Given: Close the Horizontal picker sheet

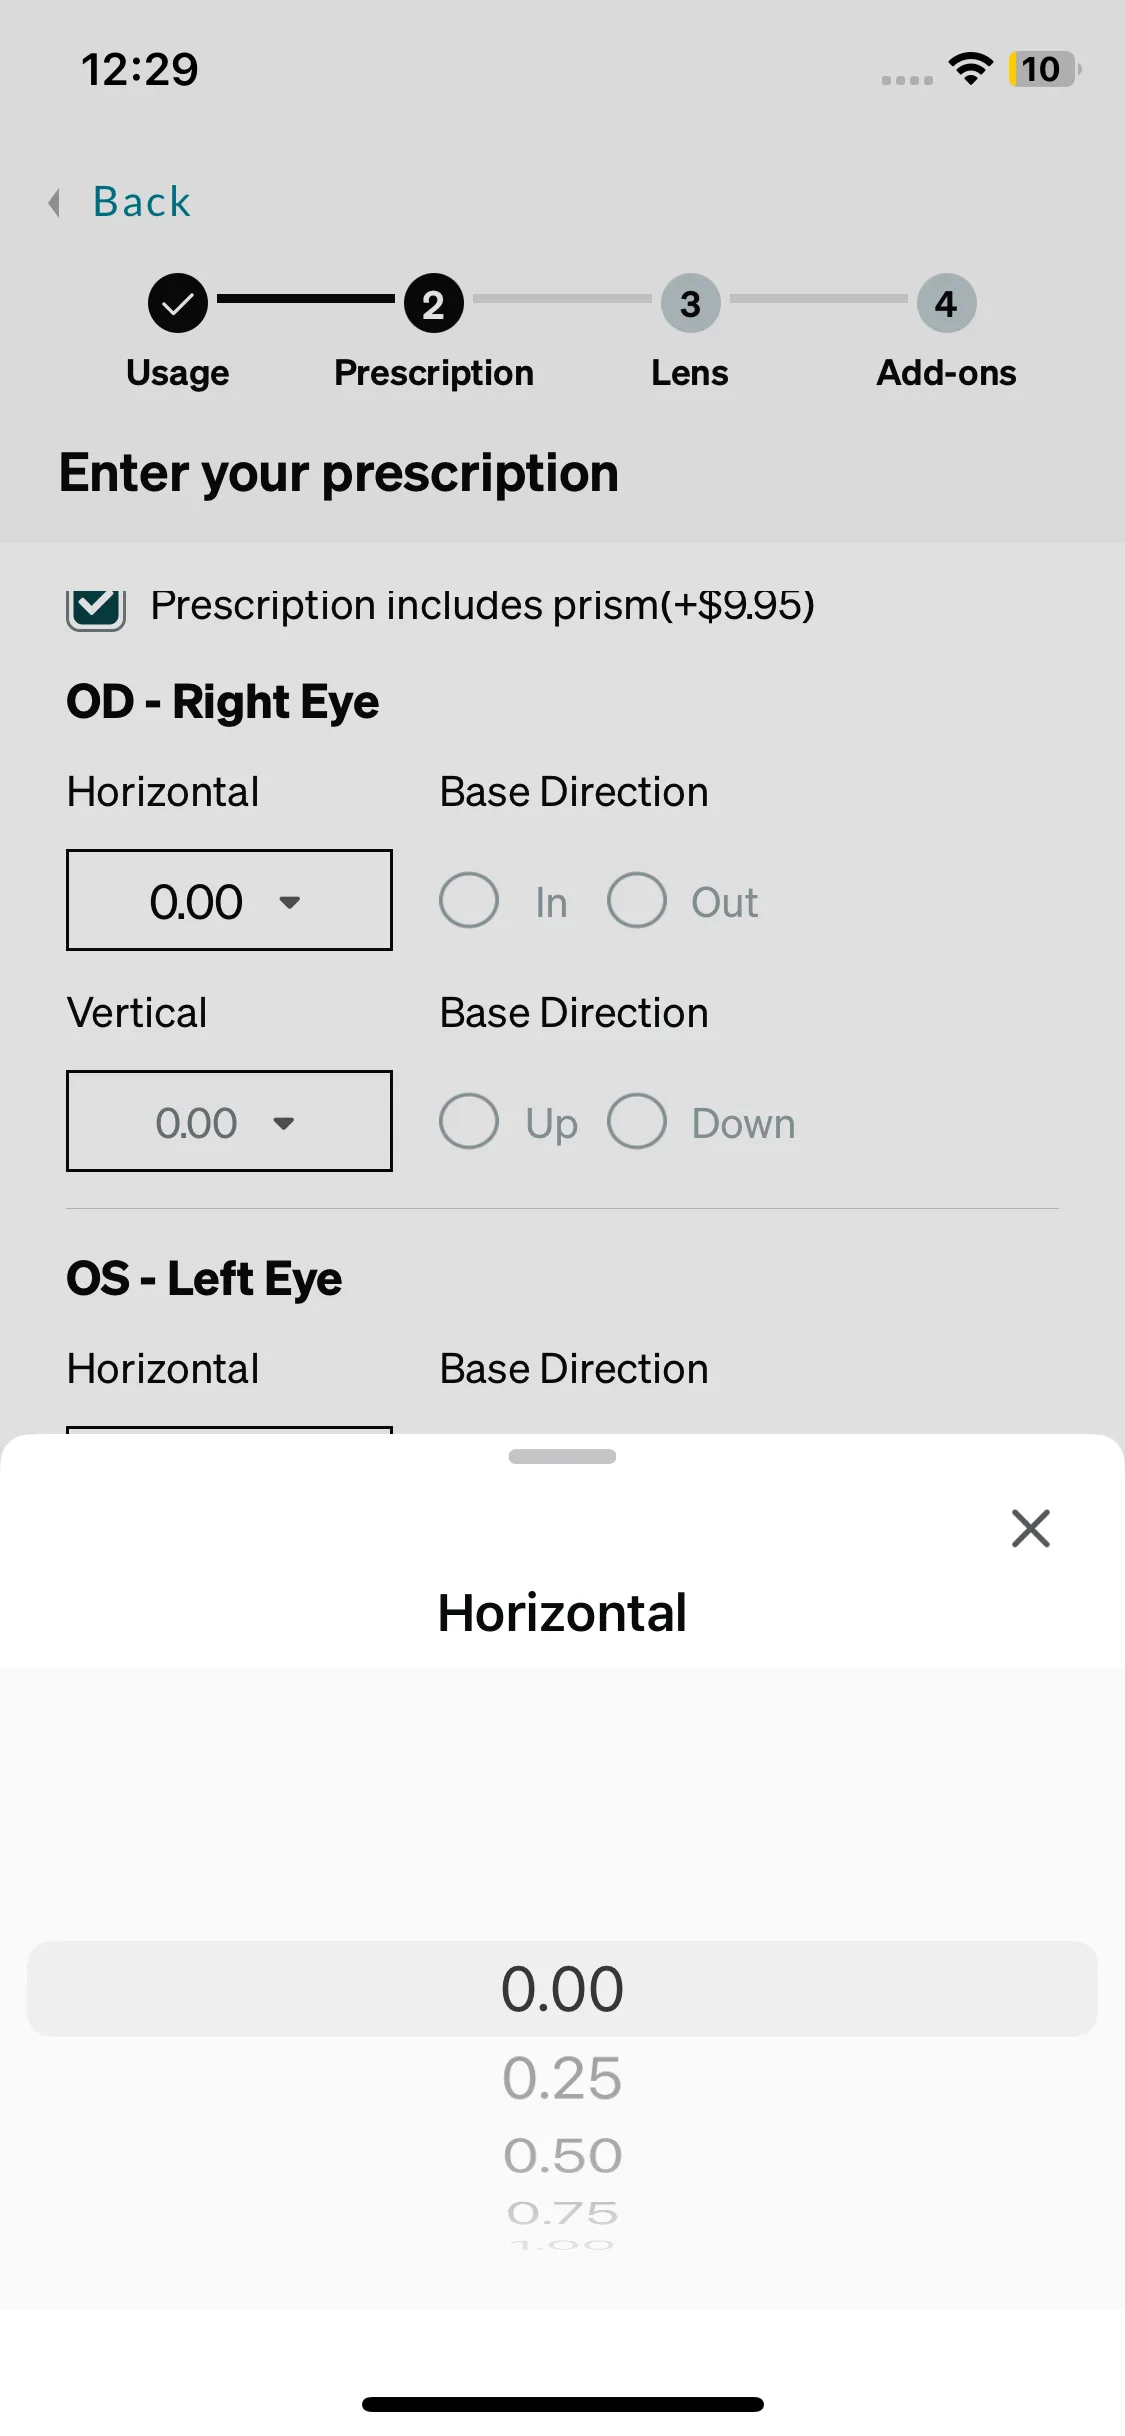Looking at the screenshot, I should click(1030, 1528).
